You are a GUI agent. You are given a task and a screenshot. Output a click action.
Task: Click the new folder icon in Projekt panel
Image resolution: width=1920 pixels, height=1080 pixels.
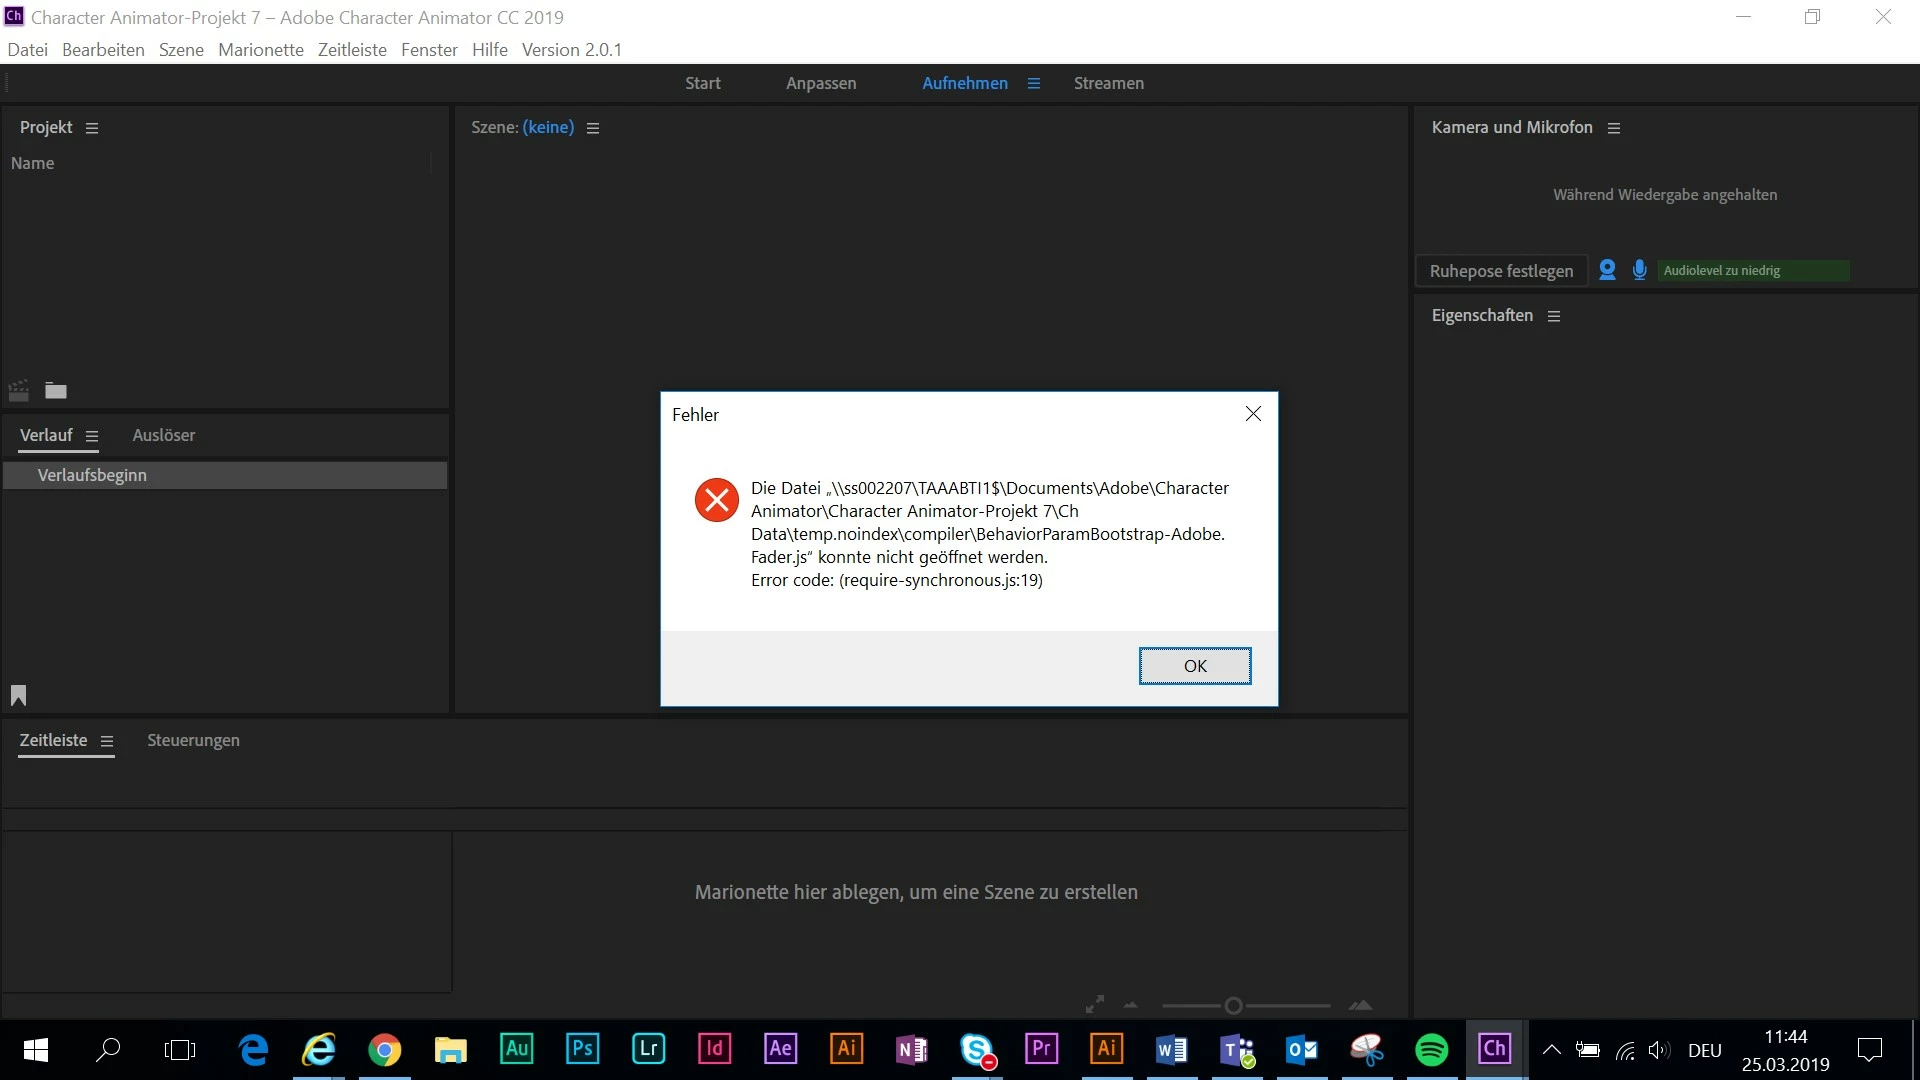pos(56,390)
